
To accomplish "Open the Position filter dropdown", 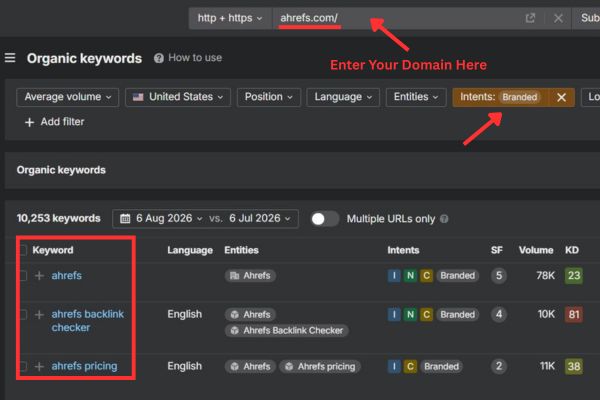I will (x=269, y=97).
